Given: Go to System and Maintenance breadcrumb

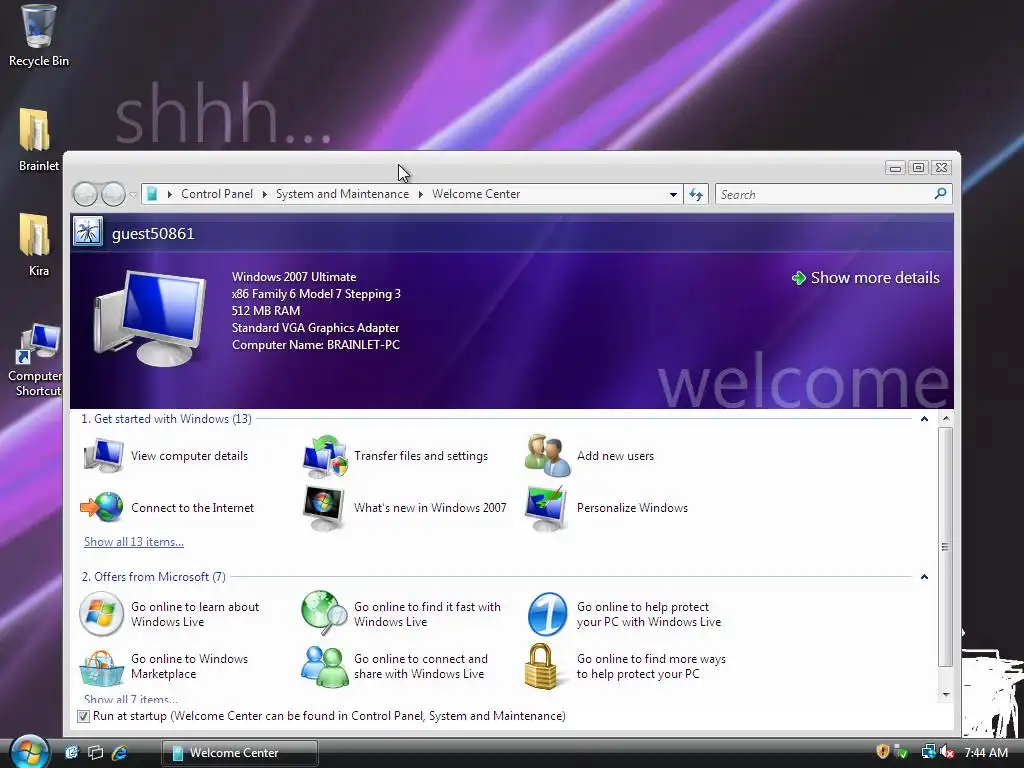Looking at the screenshot, I should (342, 194).
